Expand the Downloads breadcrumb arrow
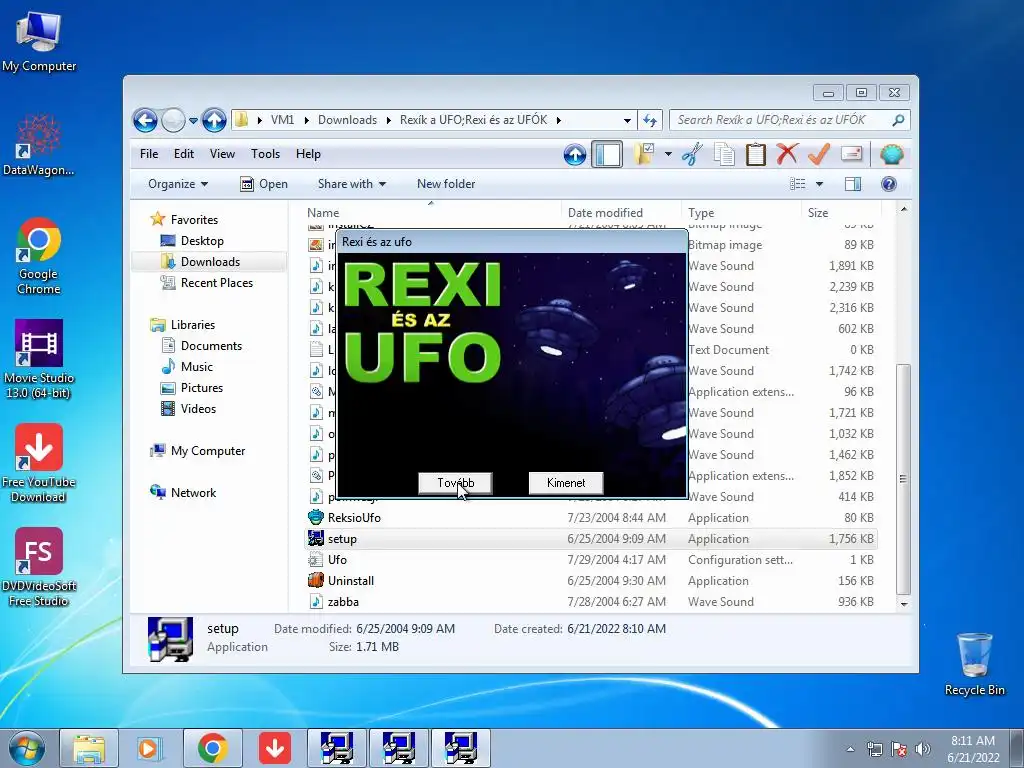The width and height of the screenshot is (1024, 768). 389,120
